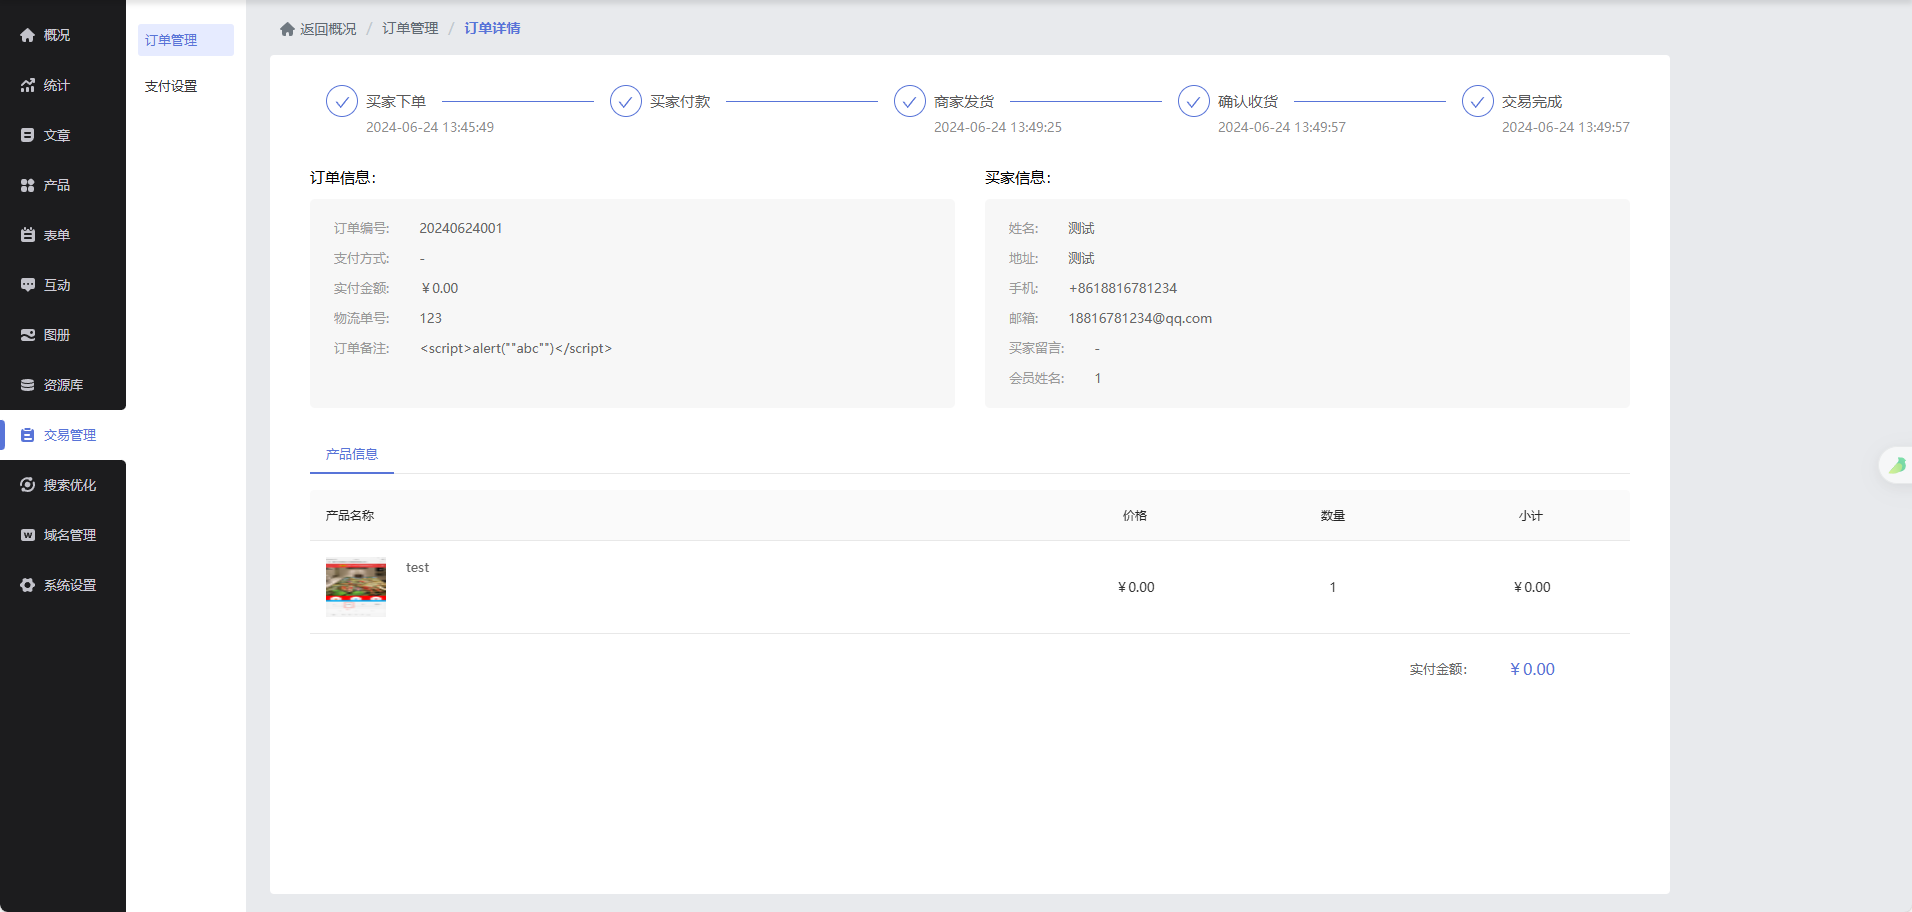Click the 交易管理 clipboard icon in sidebar
The image size is (1912, 912).
(28, 435)
